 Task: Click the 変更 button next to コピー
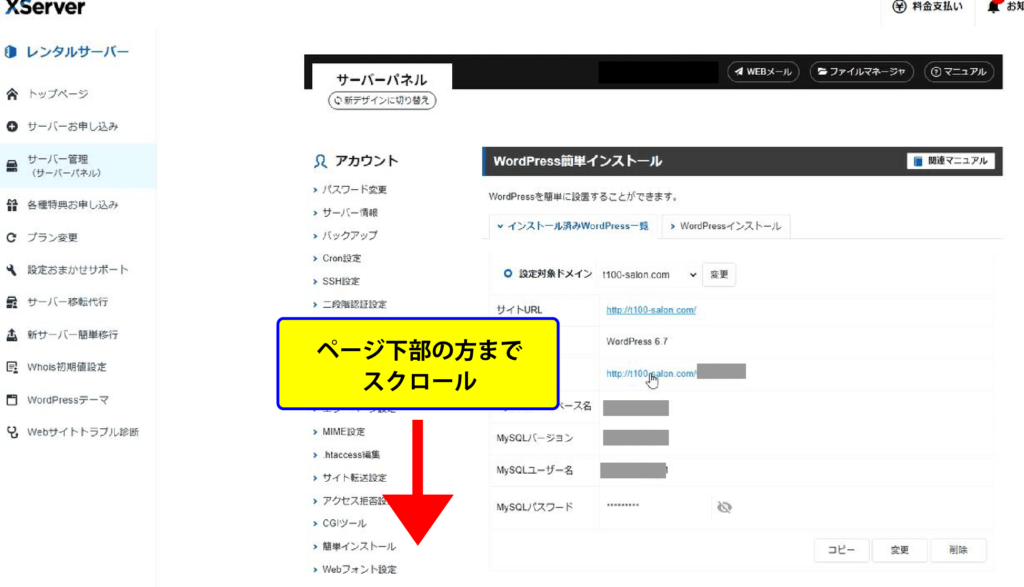click(x=900, y=550)
